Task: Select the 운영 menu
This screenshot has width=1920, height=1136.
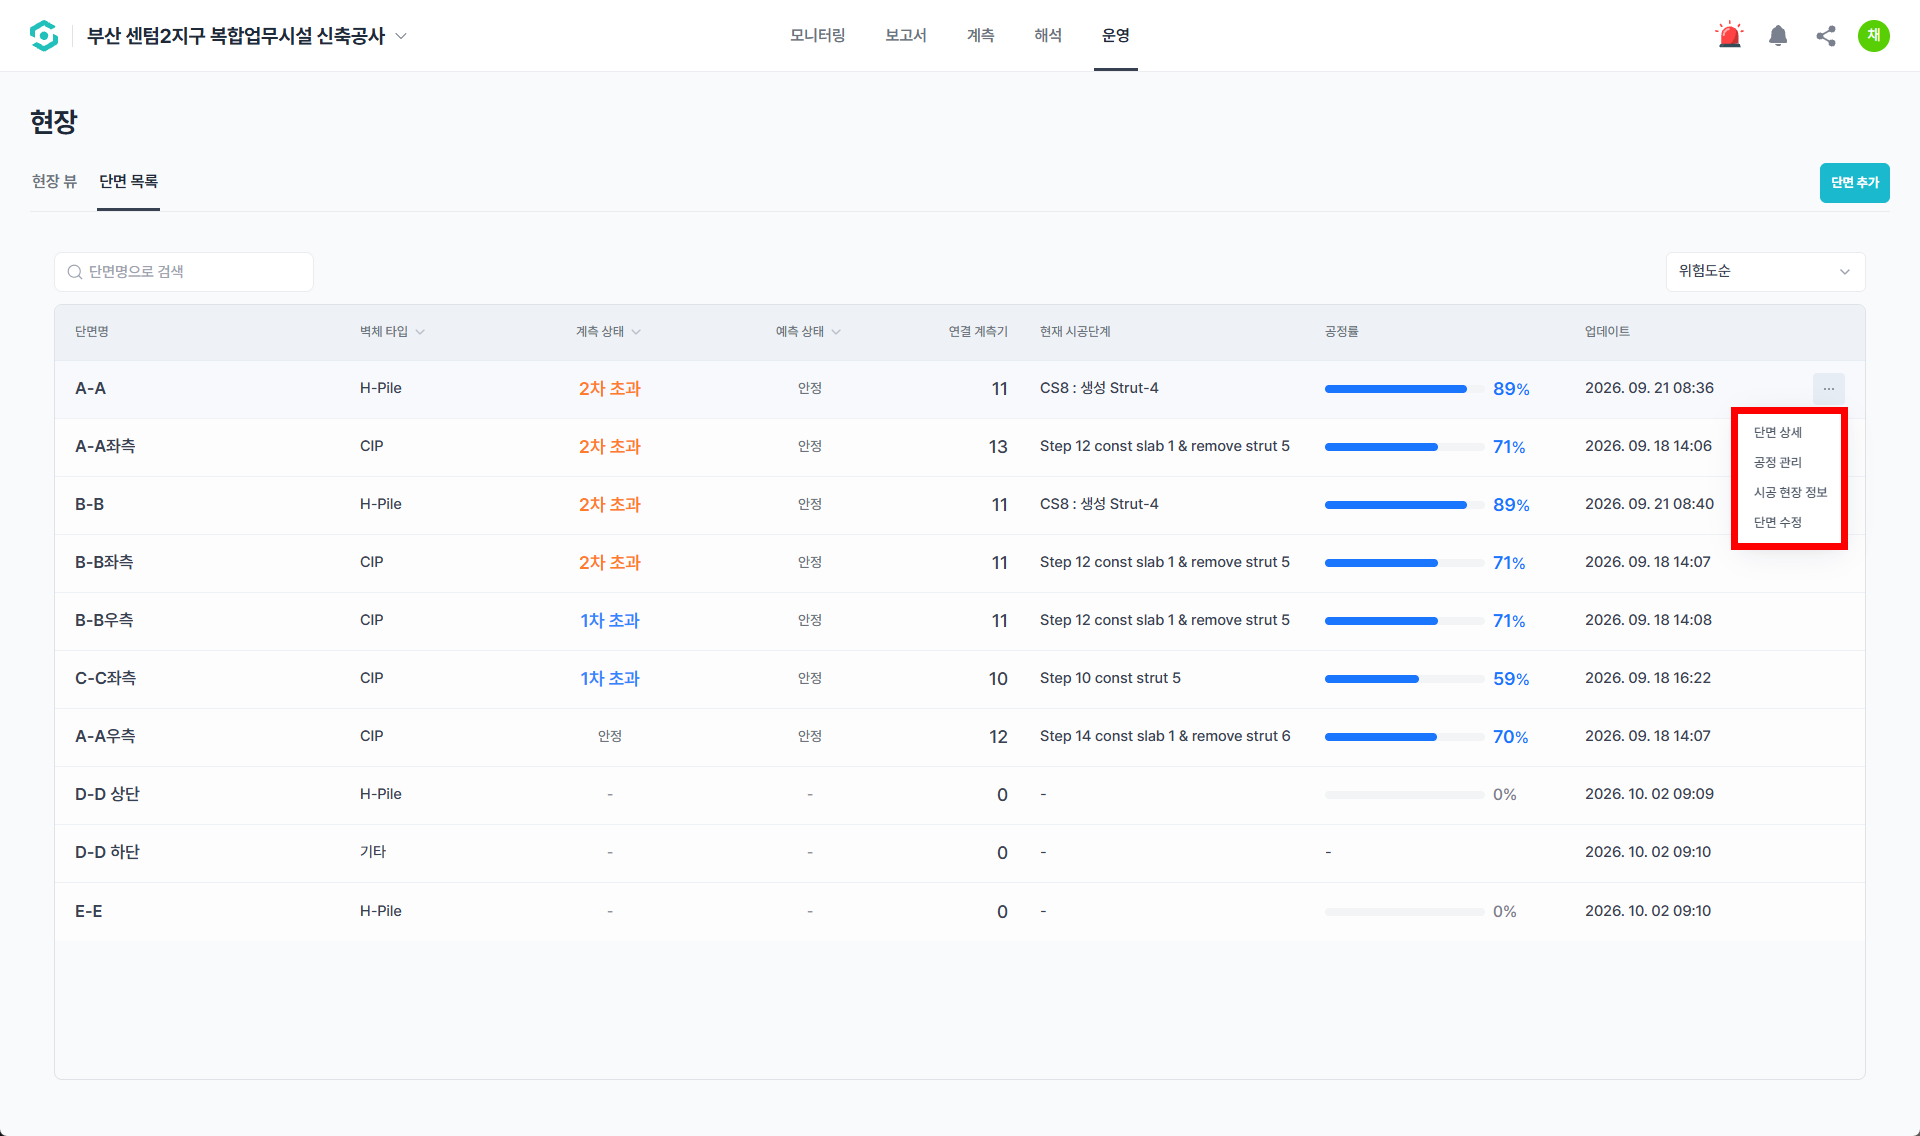Action: click(1115, 36)
